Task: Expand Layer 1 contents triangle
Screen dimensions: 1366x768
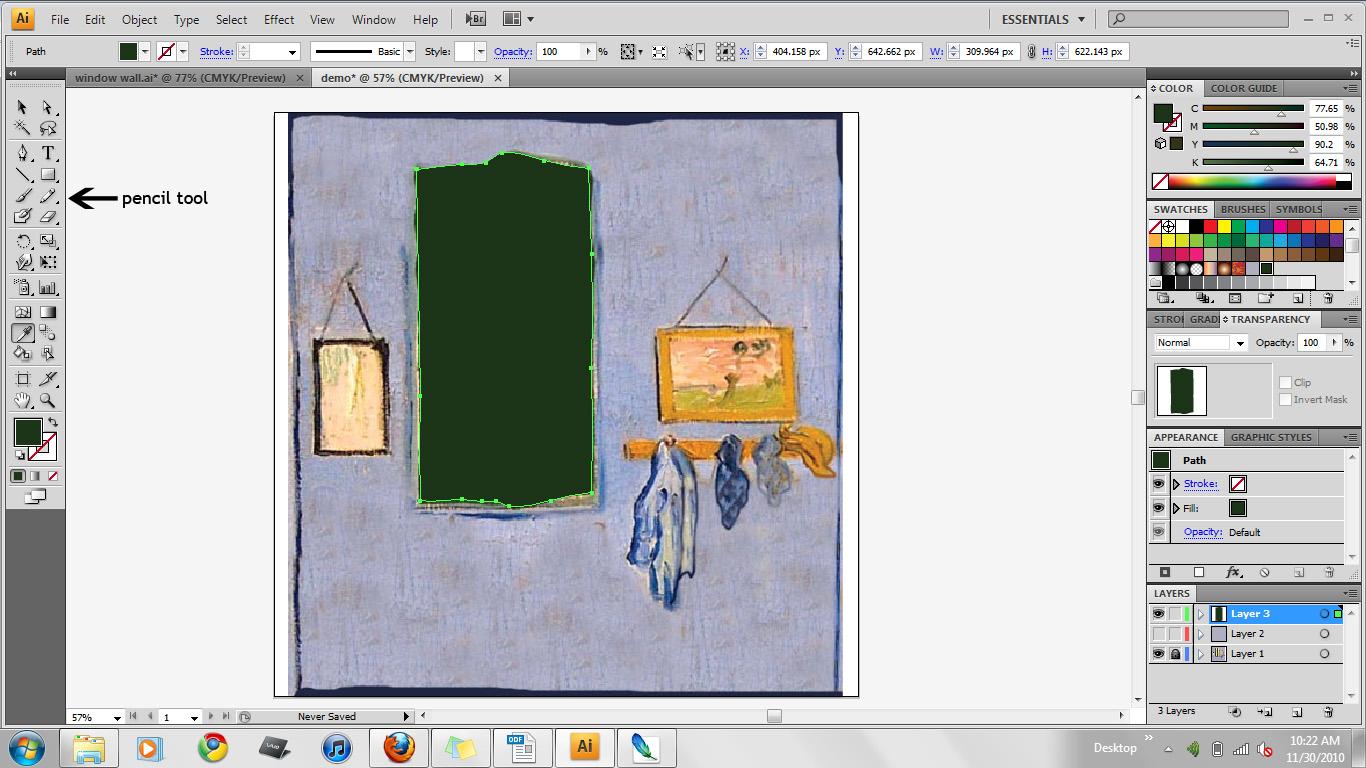Action: 1201,654
